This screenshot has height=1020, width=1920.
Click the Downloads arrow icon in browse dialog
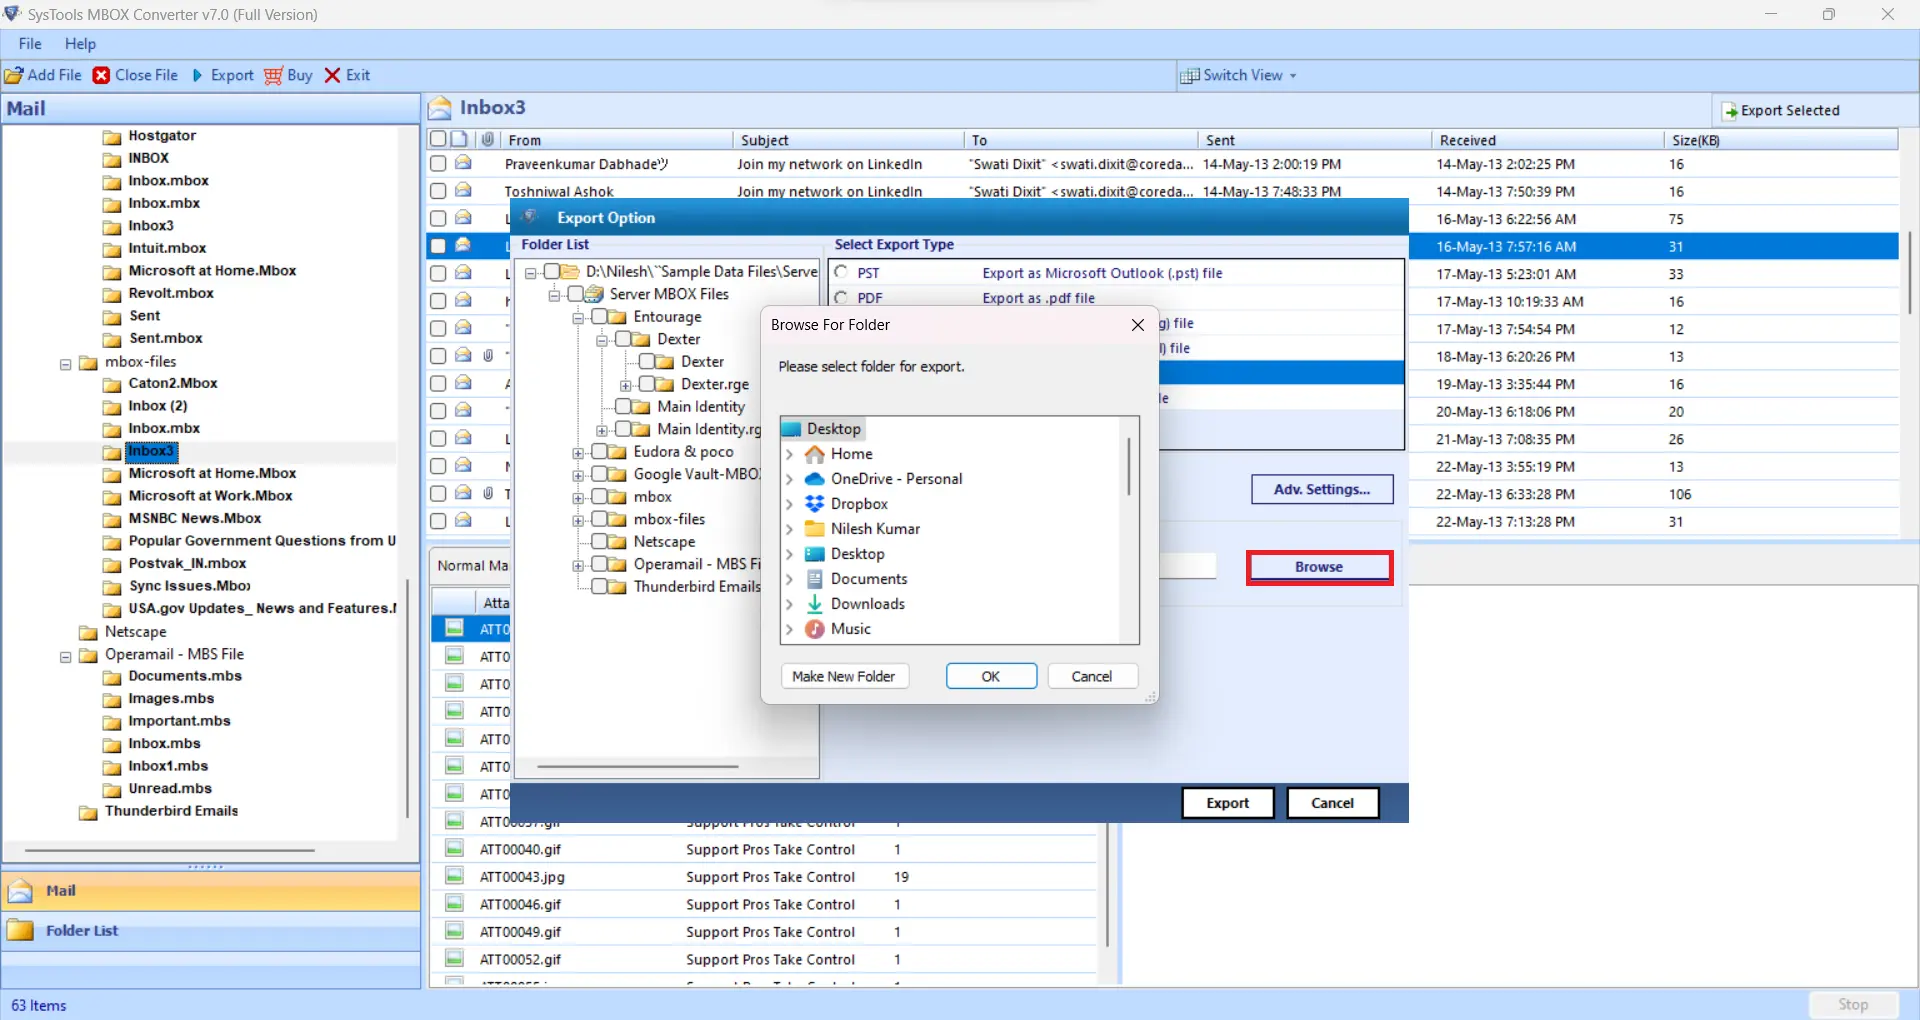[815, 604]
